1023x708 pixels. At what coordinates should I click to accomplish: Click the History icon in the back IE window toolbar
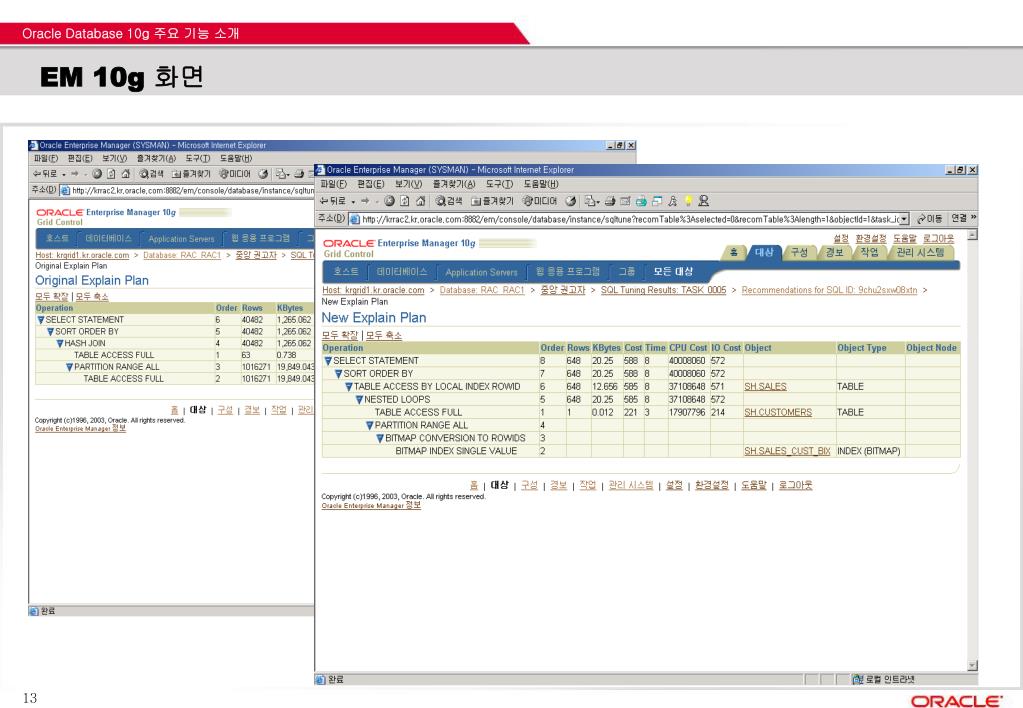pos(263,174)
